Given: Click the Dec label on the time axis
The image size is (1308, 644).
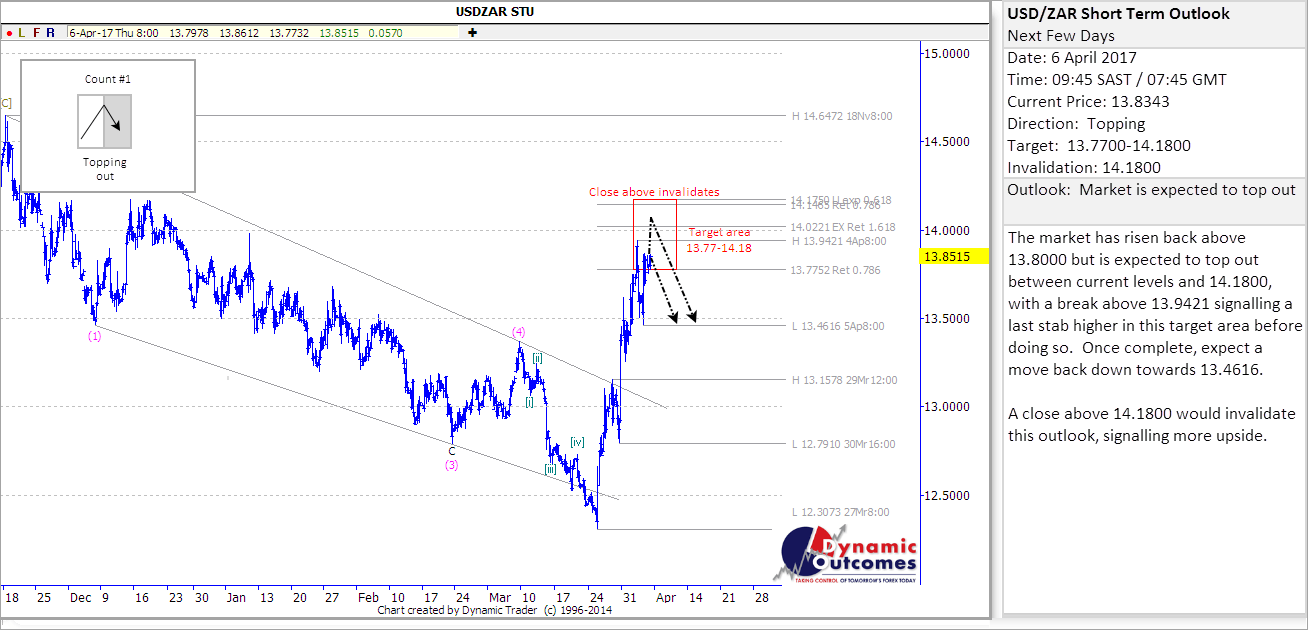Looking at the screenshot, I should point(80,597).
